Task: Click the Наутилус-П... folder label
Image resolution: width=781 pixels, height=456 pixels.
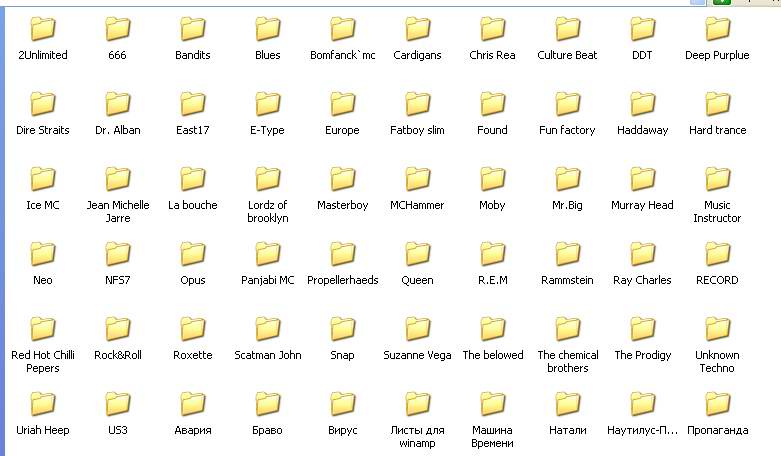Action: click(x=643, y=431)
